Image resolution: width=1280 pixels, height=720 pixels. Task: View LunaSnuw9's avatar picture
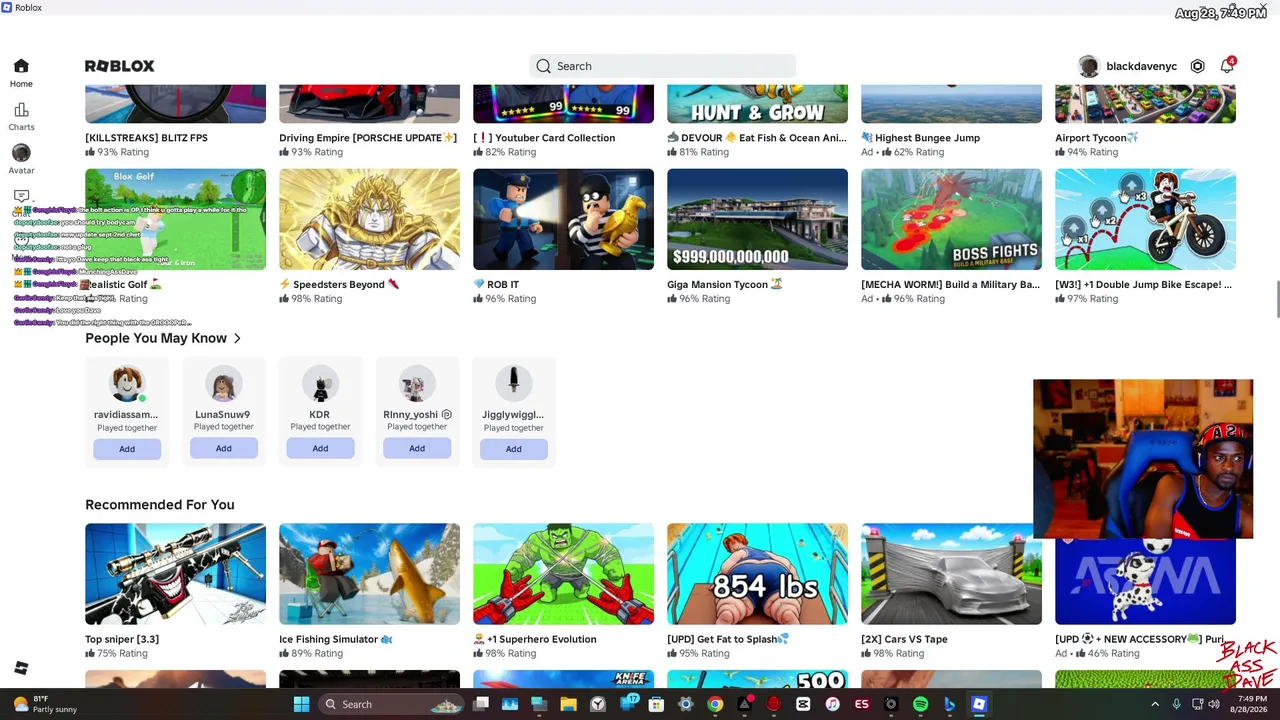pos(223,384)
